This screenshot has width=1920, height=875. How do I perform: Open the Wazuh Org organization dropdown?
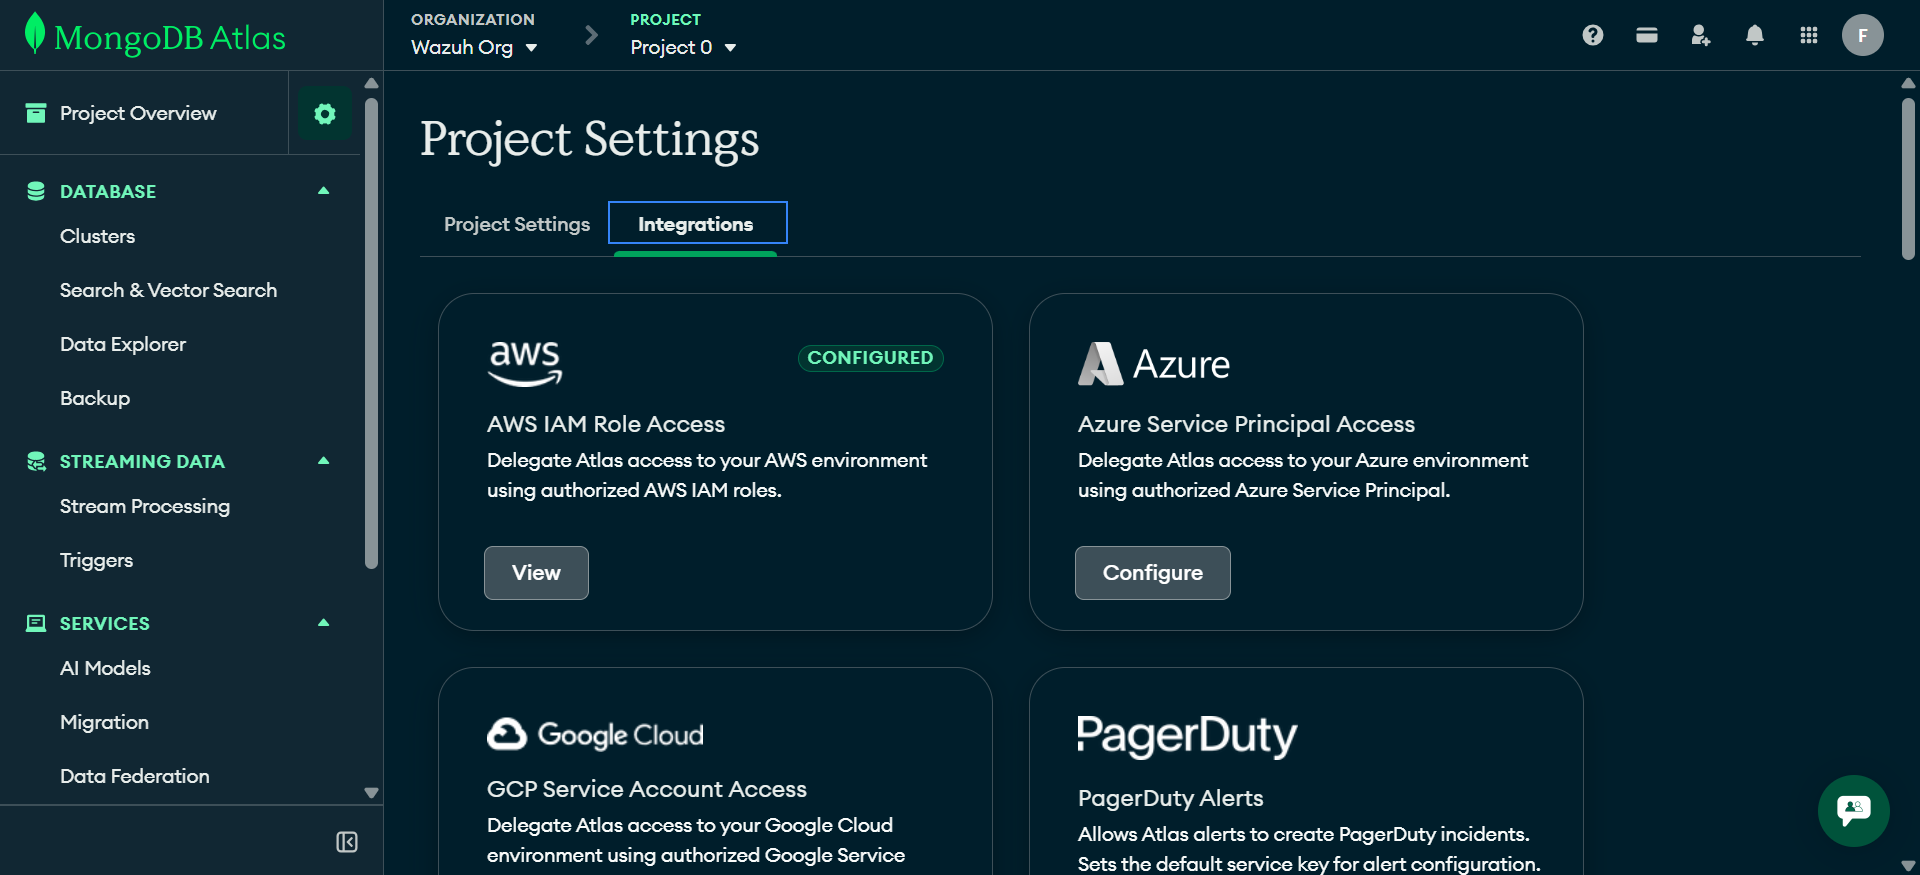[x=474, y=47]
